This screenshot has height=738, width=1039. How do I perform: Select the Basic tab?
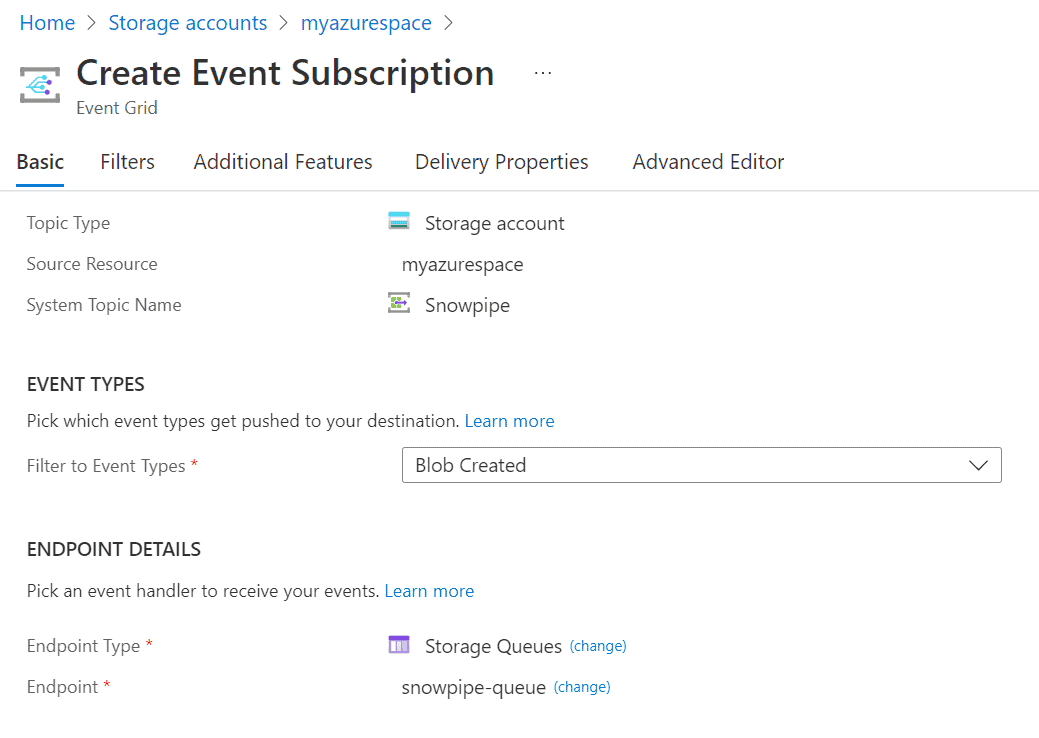tap(40, 161)
